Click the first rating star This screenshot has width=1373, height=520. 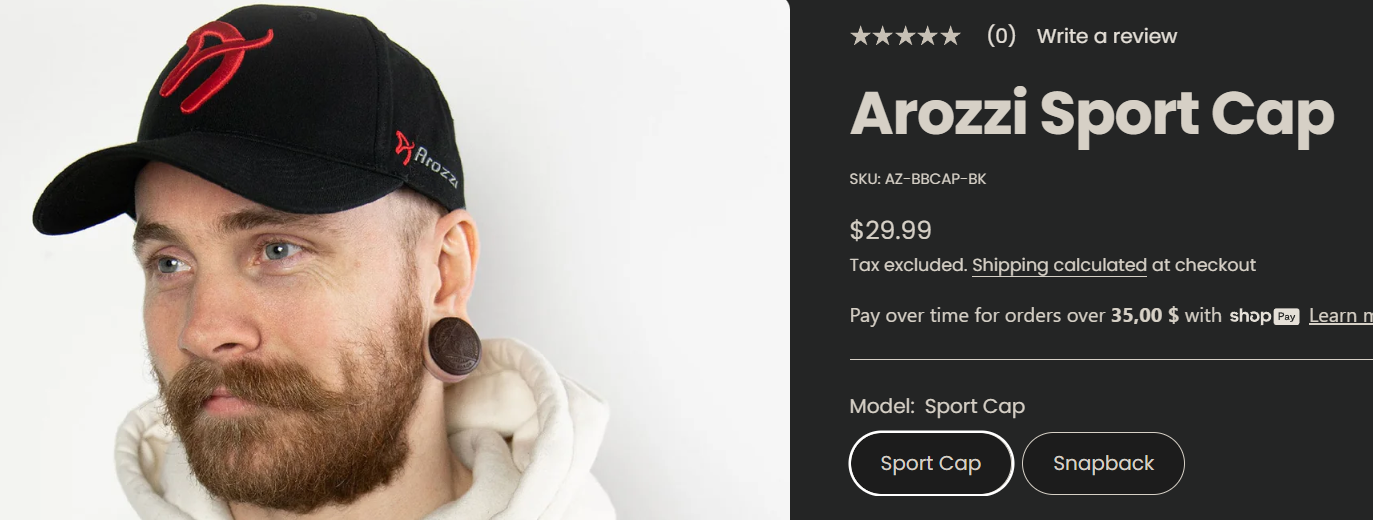pyautogui.click(x=861, y=36)
